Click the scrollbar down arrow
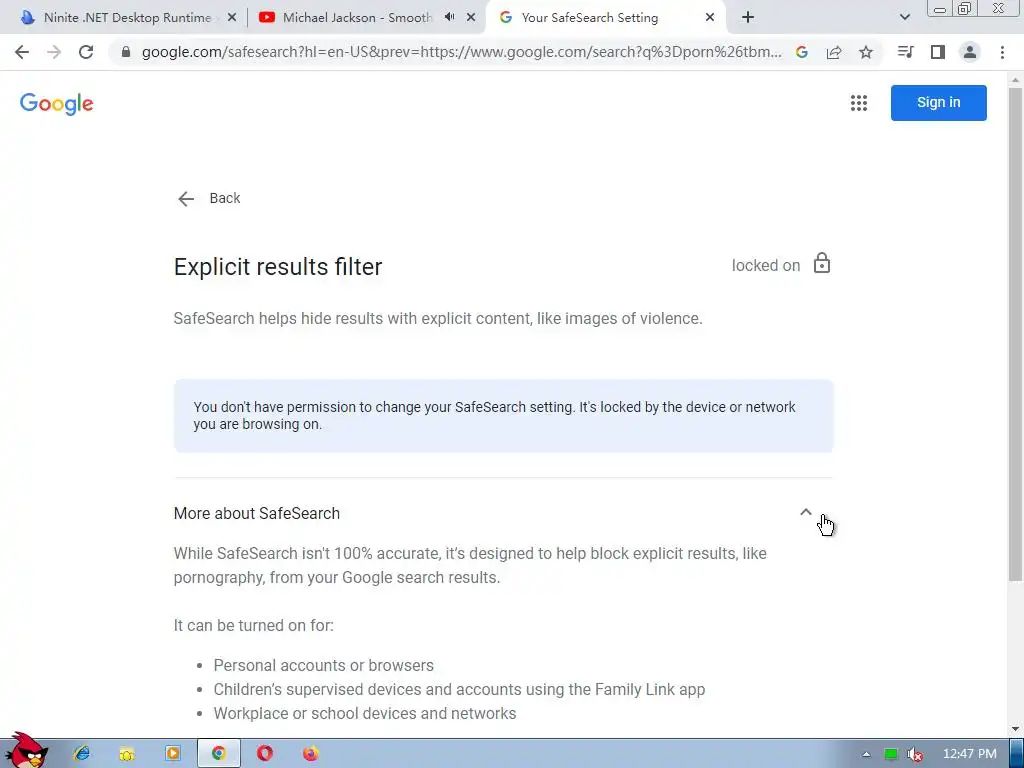Viewport: 1024px width, 768px height. pos(1015,729)
